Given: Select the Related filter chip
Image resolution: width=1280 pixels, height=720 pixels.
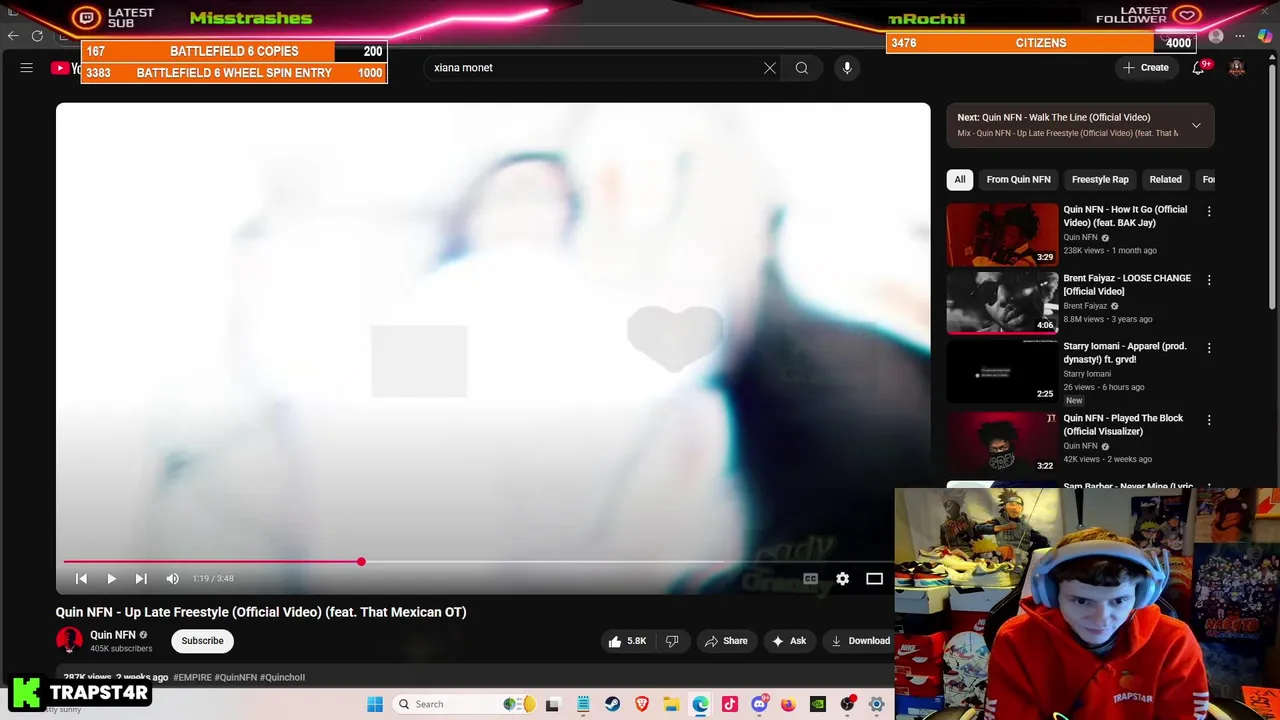Looking at the screenshot, I should 1165,180.
